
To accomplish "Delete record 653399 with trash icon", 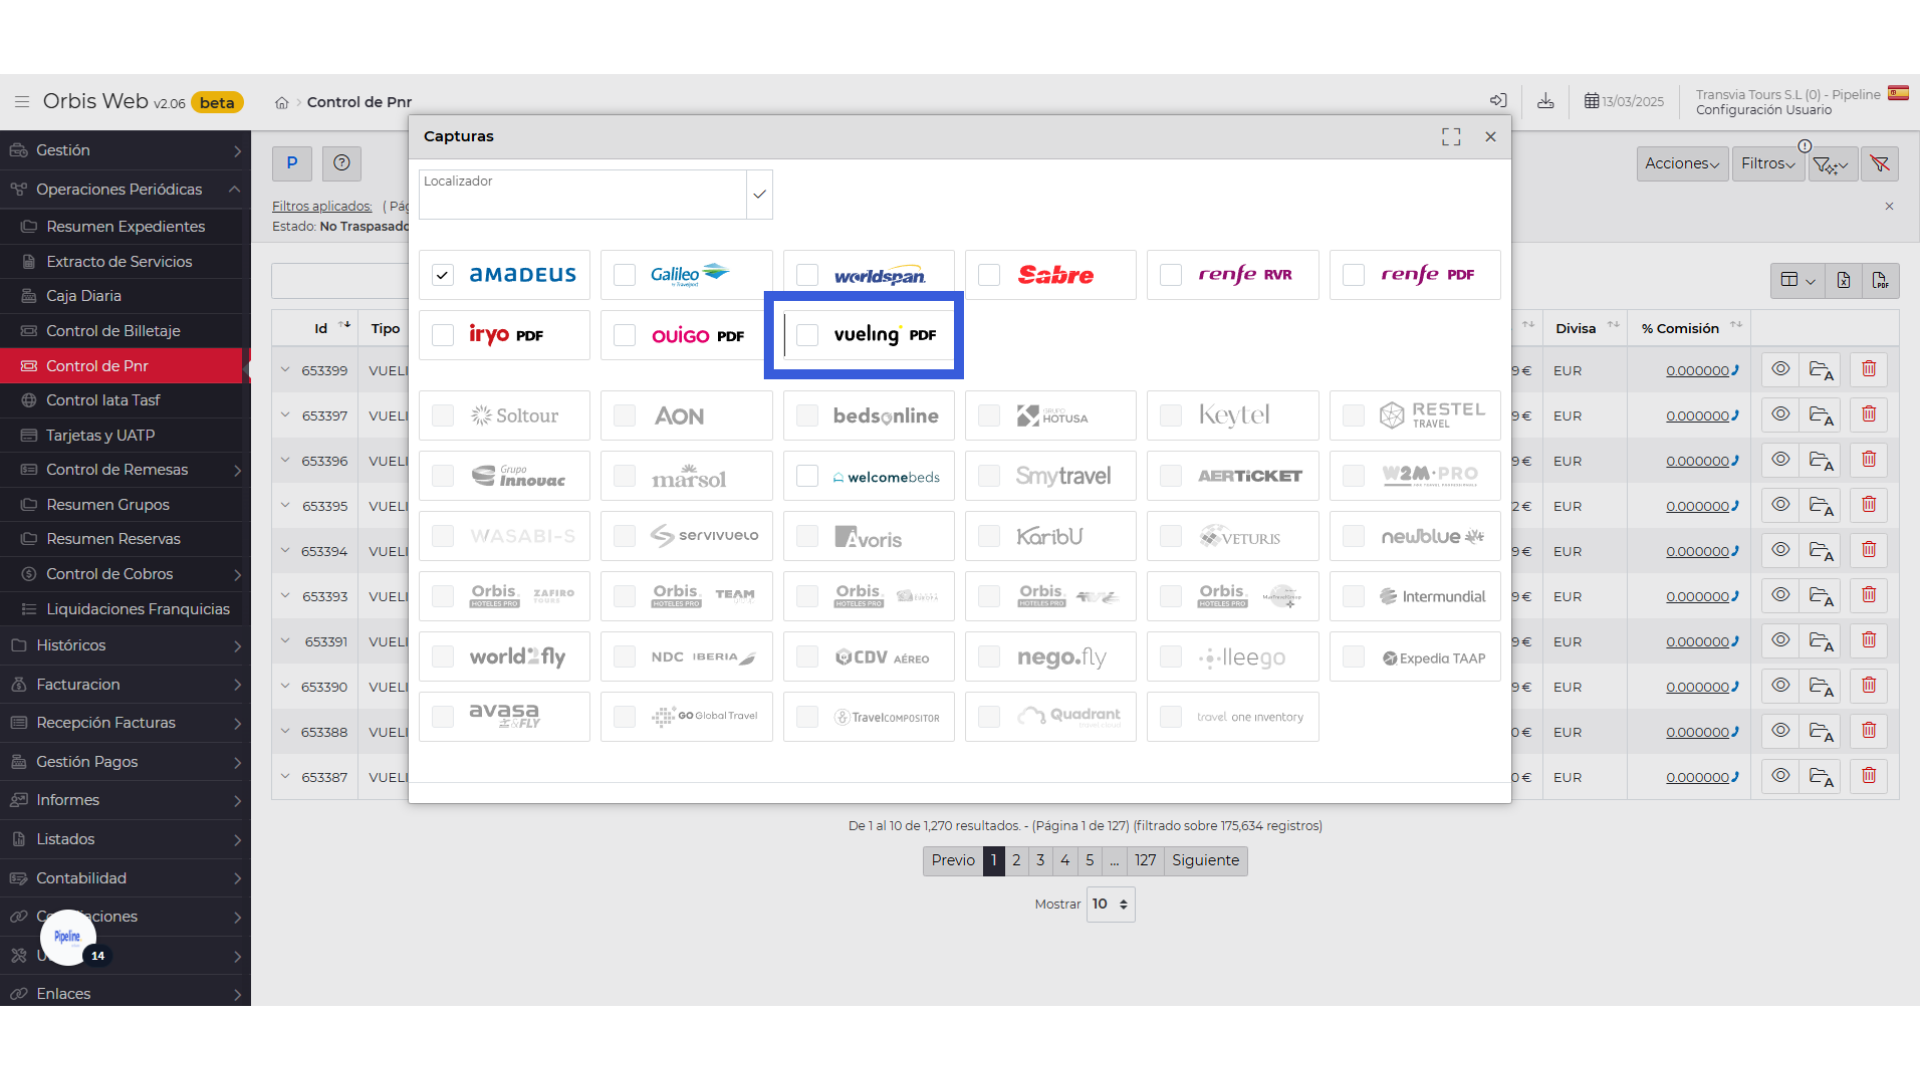I will click(1868, 369).
